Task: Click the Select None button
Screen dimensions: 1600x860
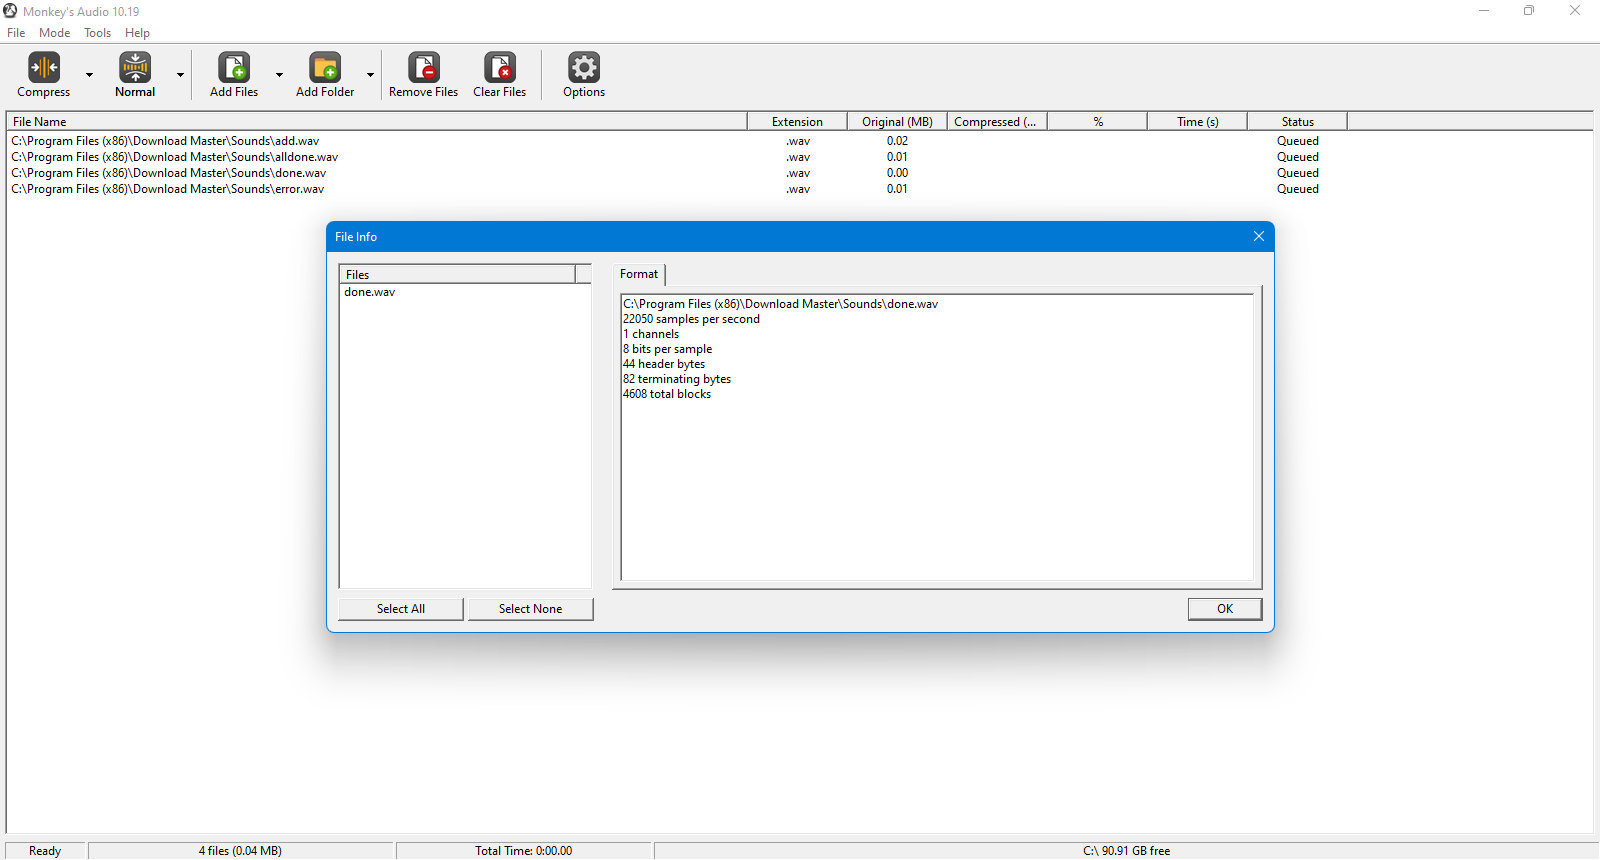Action: (x=531, y=609)
